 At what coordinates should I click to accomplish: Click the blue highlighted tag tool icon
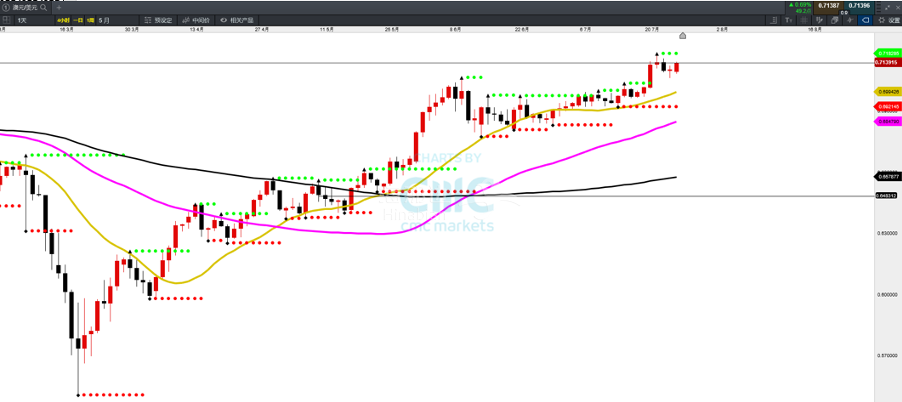coord(864,19)
